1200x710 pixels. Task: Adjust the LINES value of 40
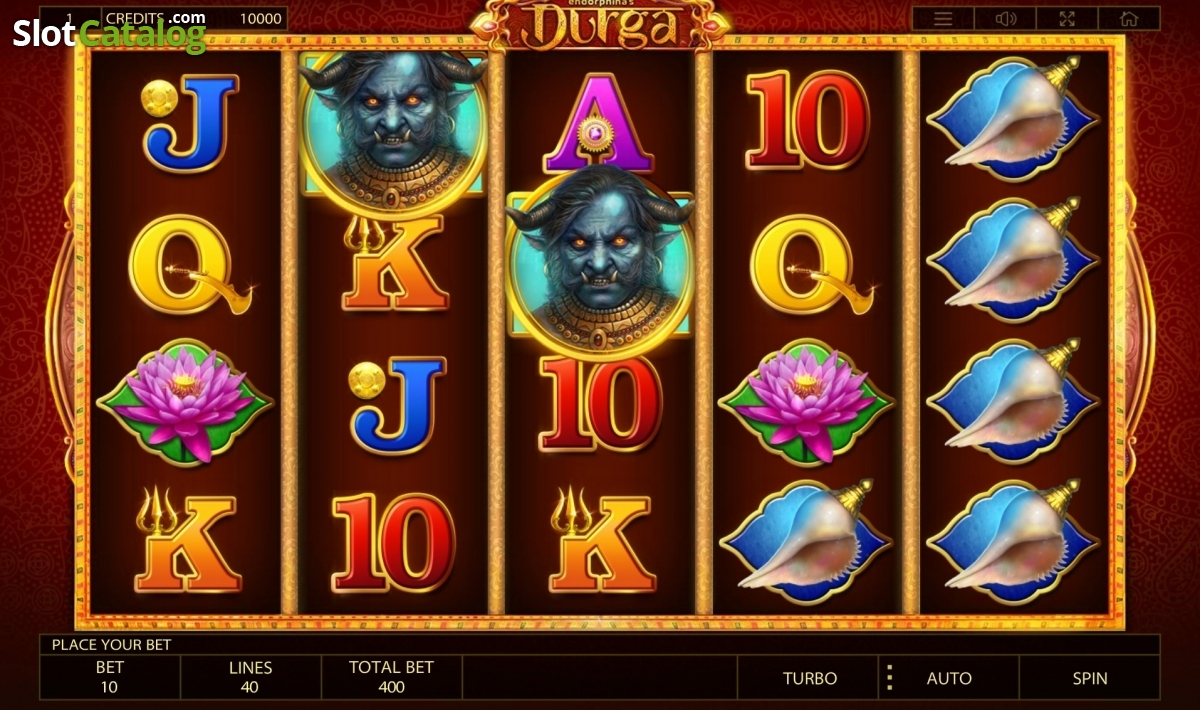point(250,678)
